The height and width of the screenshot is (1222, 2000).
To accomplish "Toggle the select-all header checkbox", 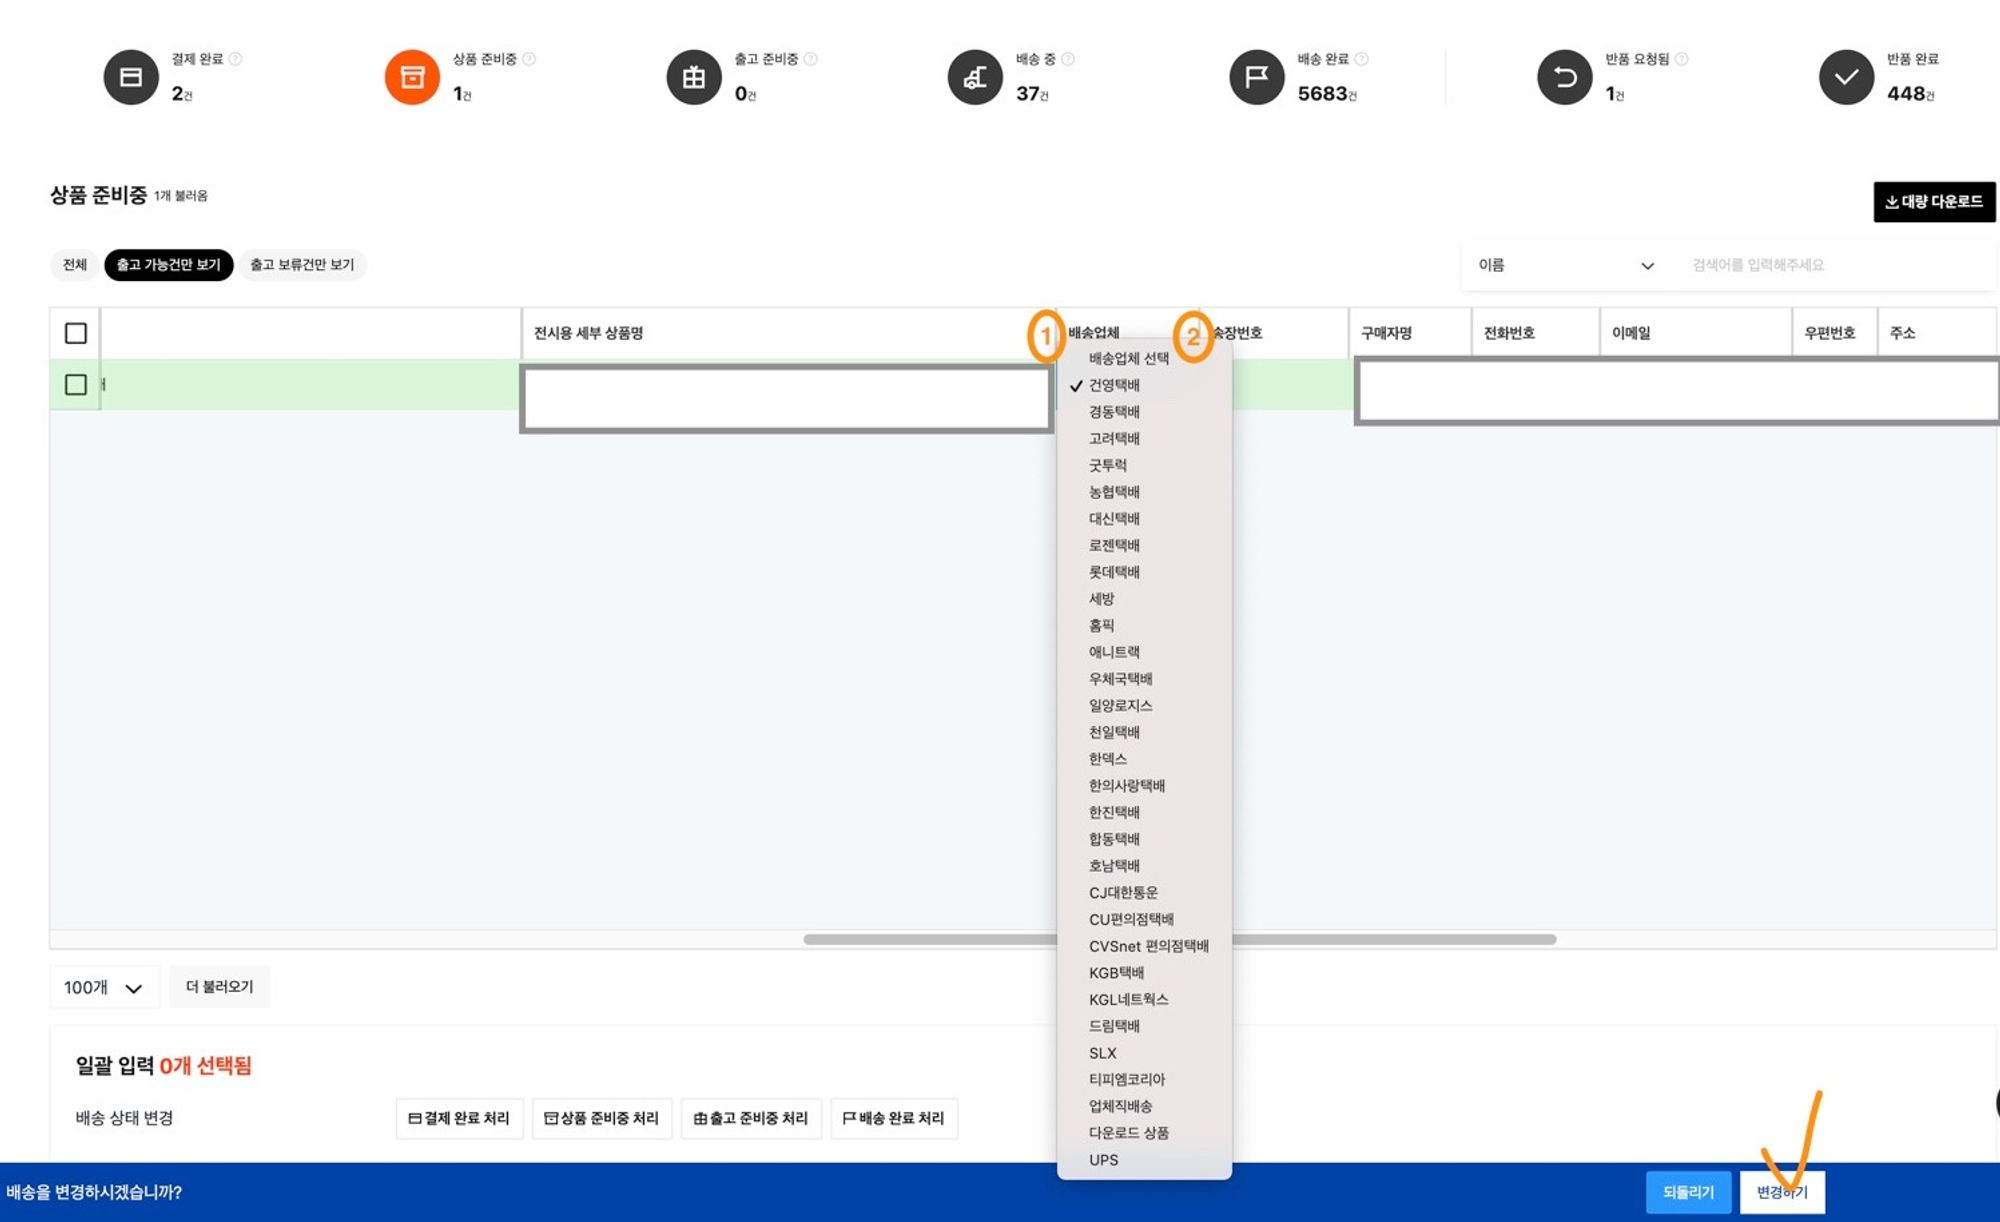I will [x=76, y=333].
